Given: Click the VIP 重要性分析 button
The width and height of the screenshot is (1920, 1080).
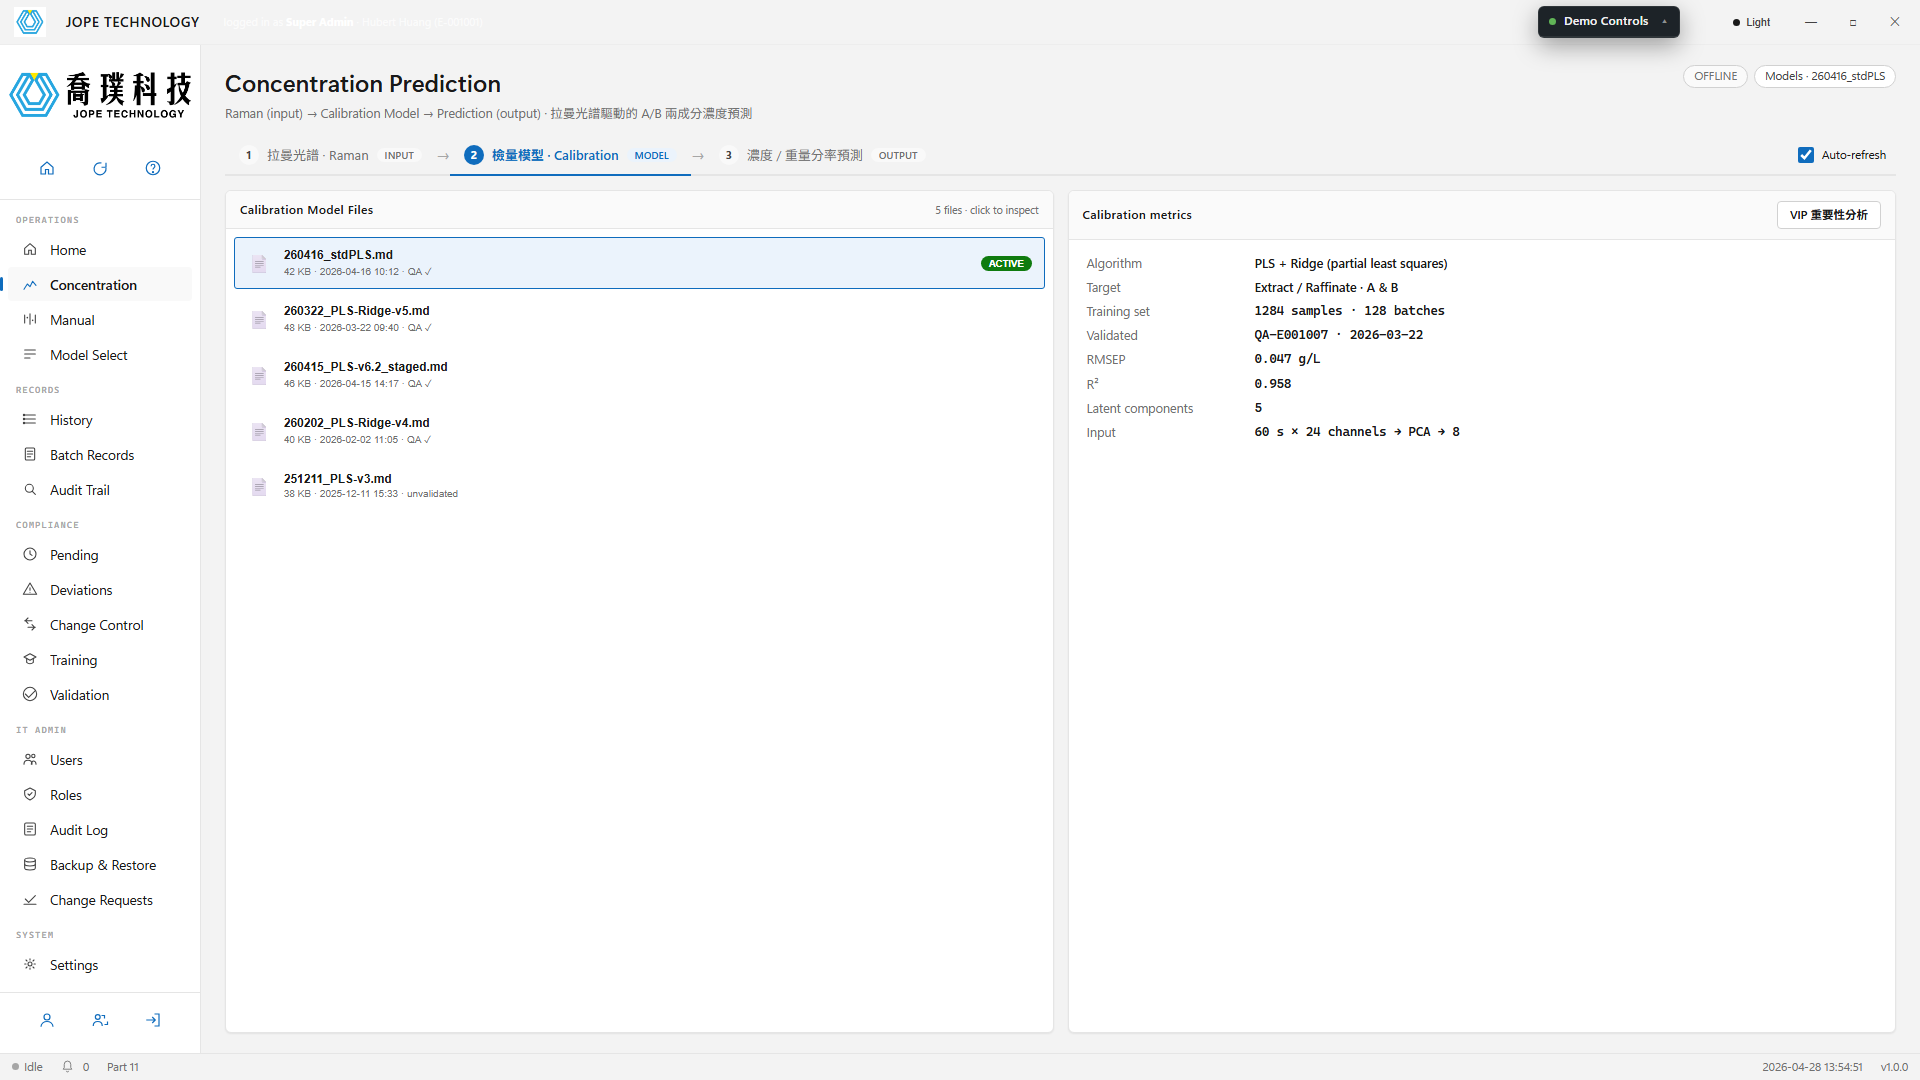Looking at the screenshot, I should tap(1828, 215).
